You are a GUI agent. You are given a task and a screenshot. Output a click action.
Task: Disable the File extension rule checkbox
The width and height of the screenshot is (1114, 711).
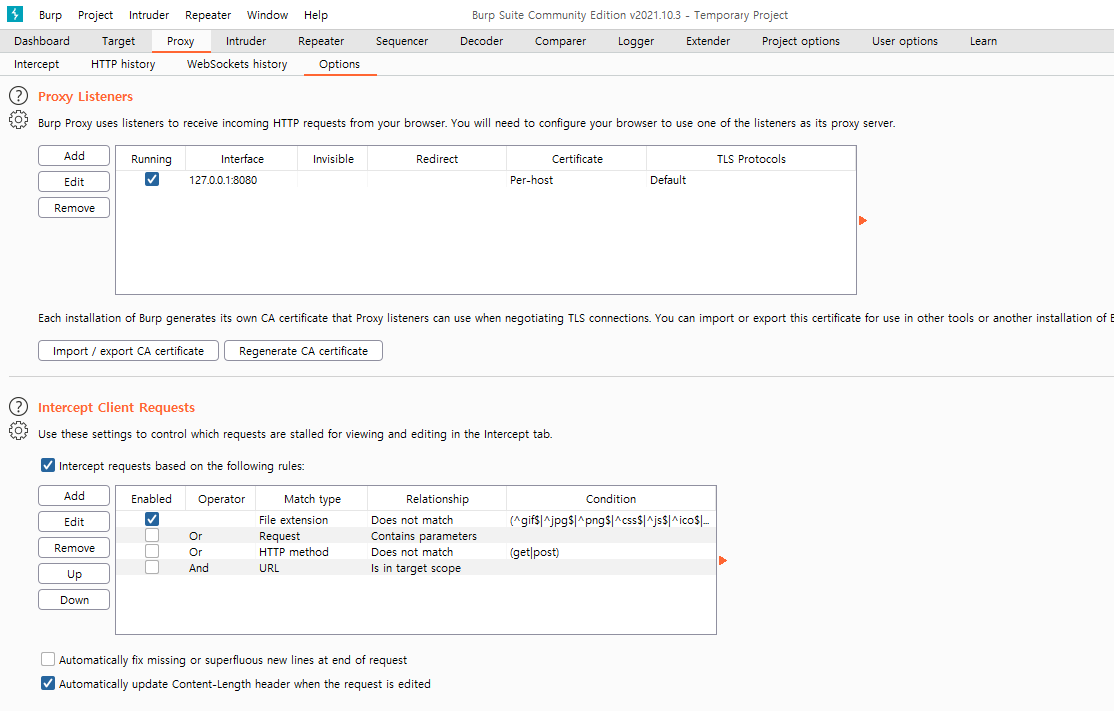(x=152, y=519)
